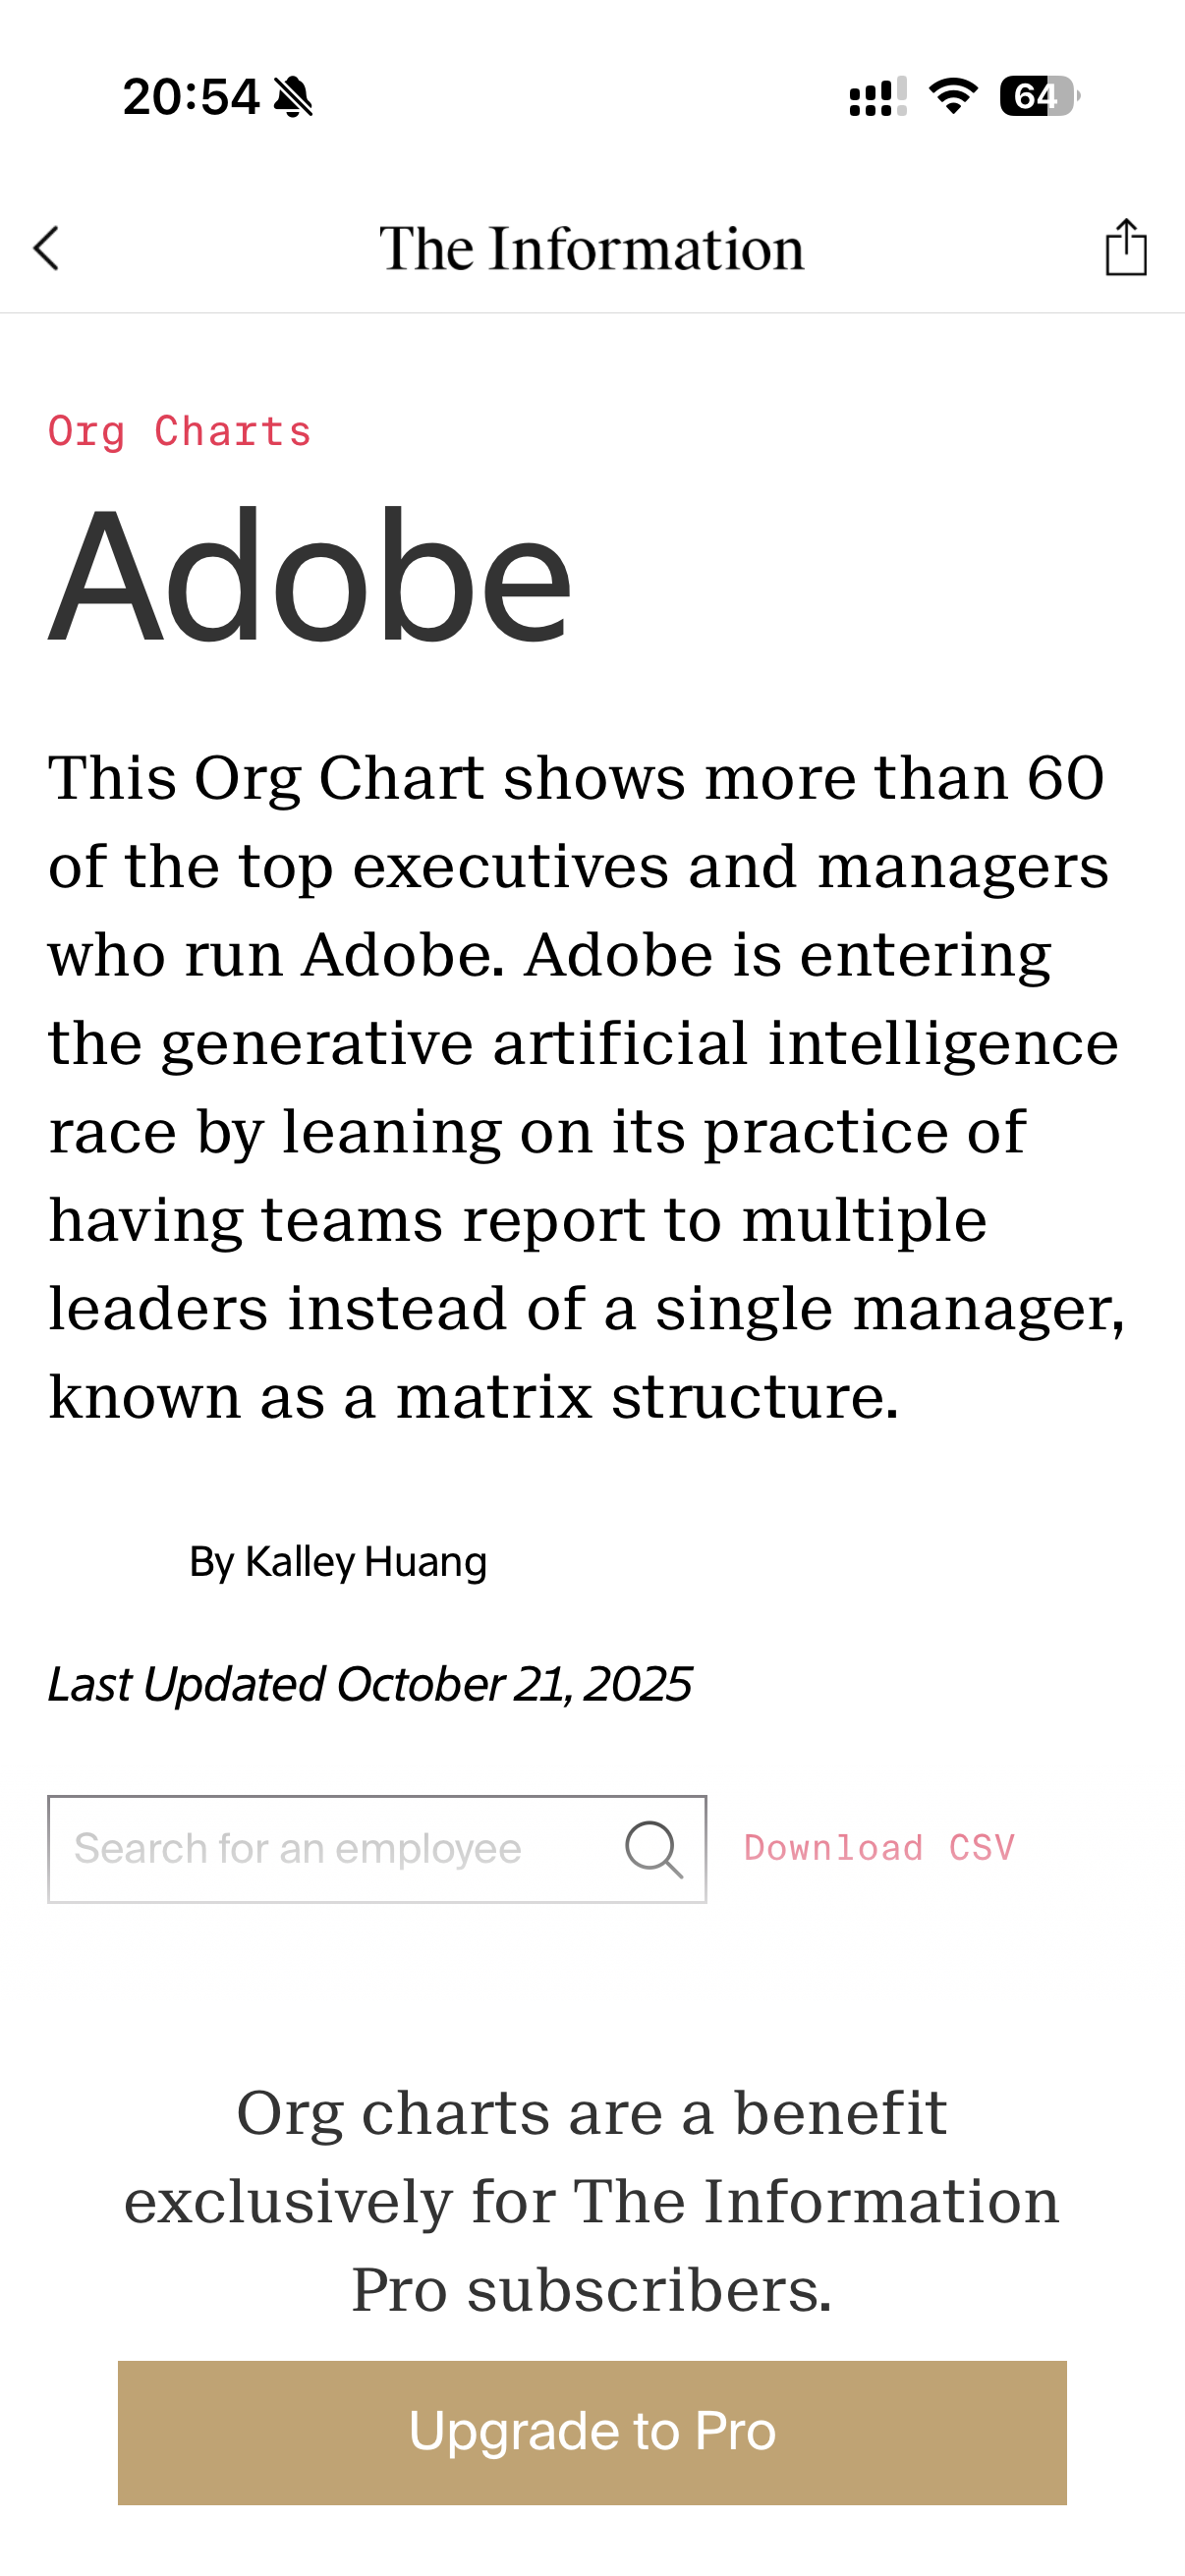Tap the 20:54 clock in status bar
This screenshot has height=2576, width=1185.
coord(190,98)
